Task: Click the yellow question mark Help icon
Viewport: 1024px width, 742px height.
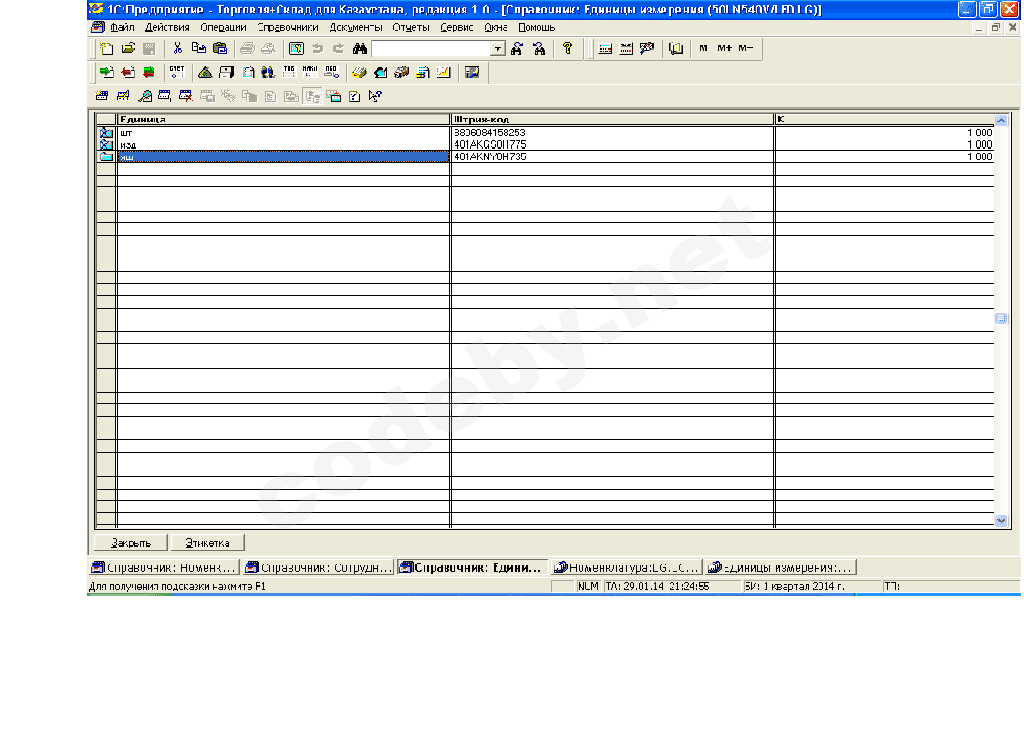Action: tap(567, 48)
